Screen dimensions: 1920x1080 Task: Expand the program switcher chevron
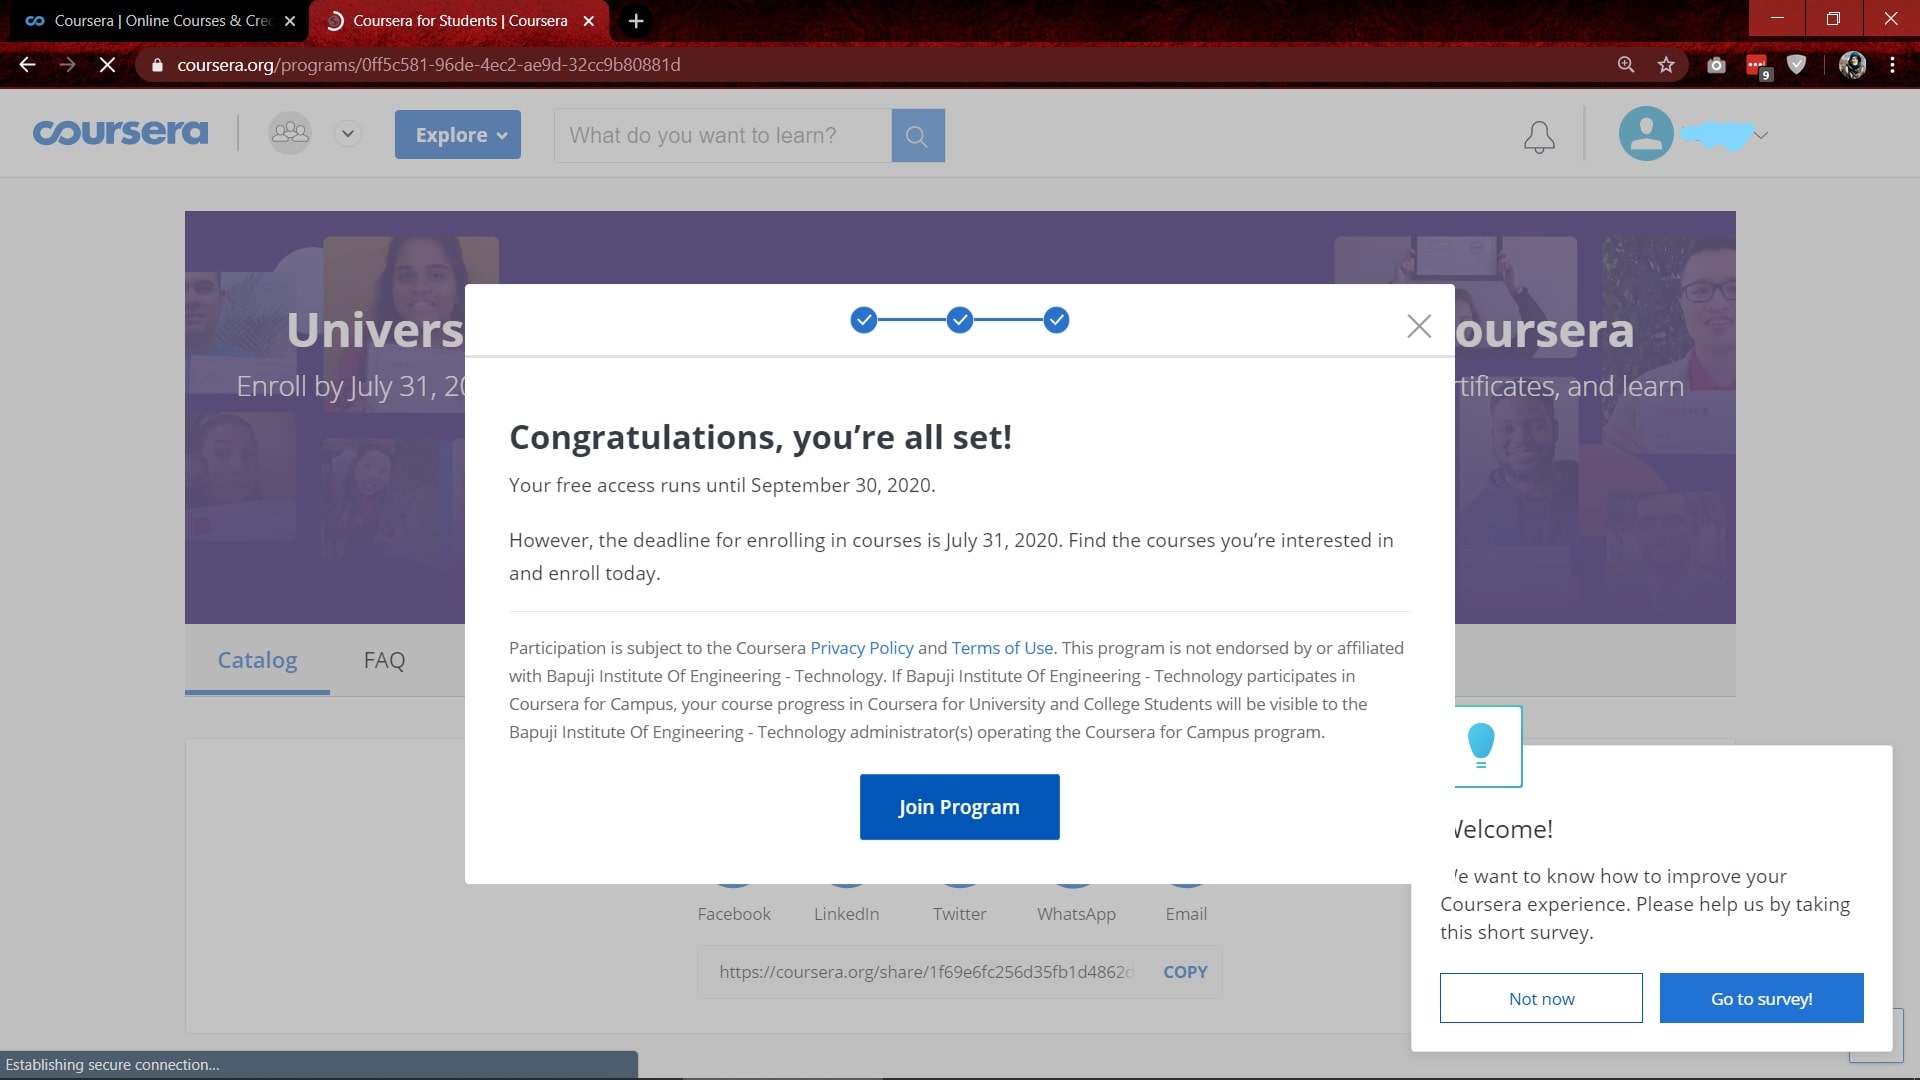click(348, 133)
